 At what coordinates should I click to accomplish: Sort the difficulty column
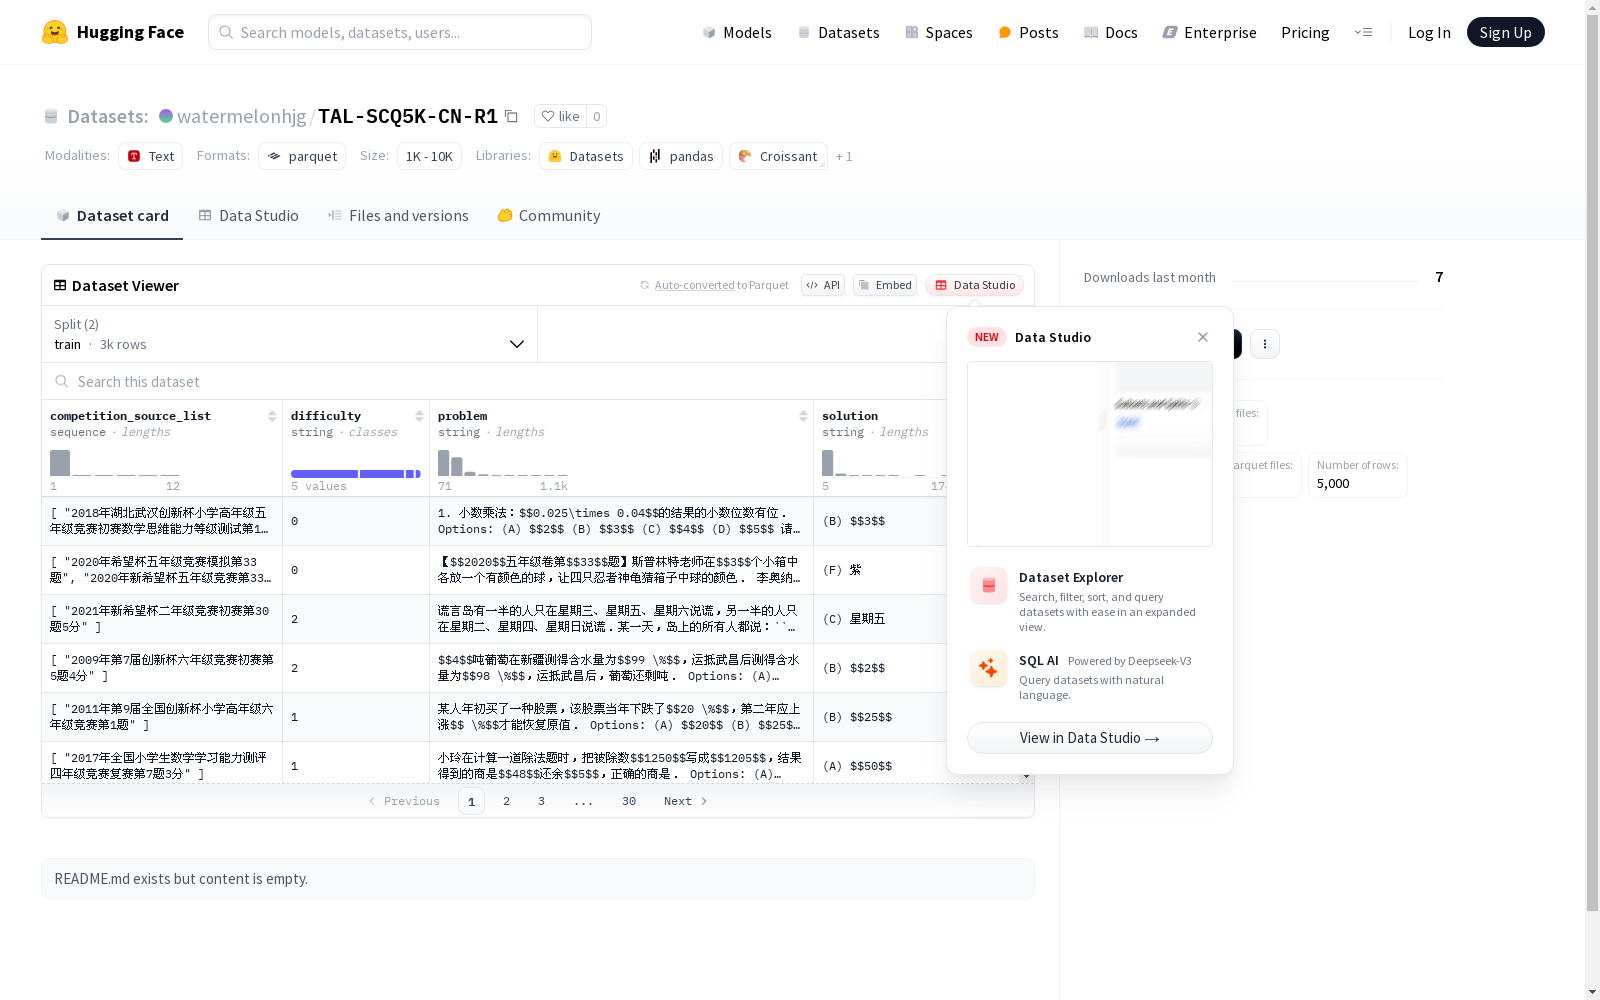pos(419,416)
